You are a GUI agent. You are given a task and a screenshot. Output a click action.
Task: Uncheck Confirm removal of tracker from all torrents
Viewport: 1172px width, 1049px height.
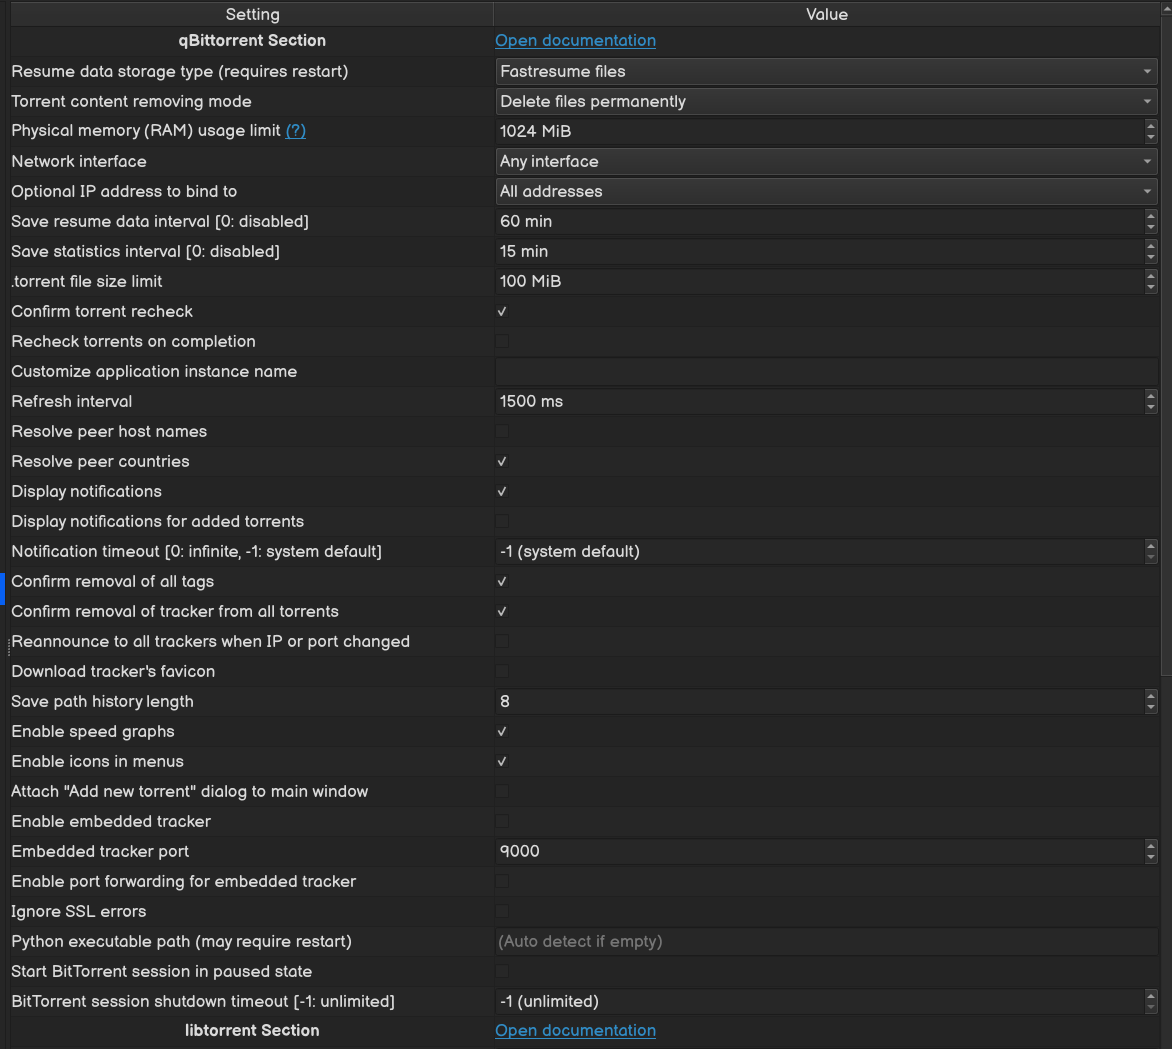point(502,611)
